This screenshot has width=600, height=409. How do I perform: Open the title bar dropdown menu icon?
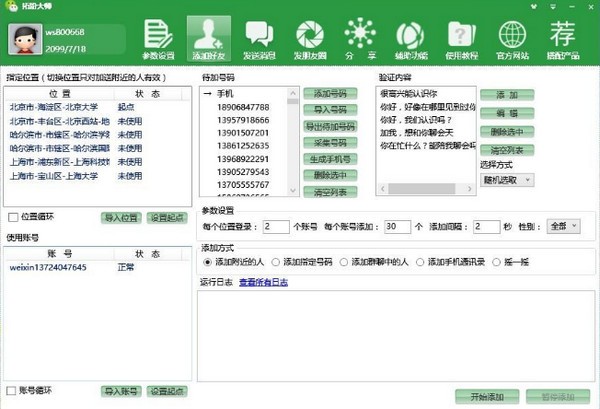553,7
